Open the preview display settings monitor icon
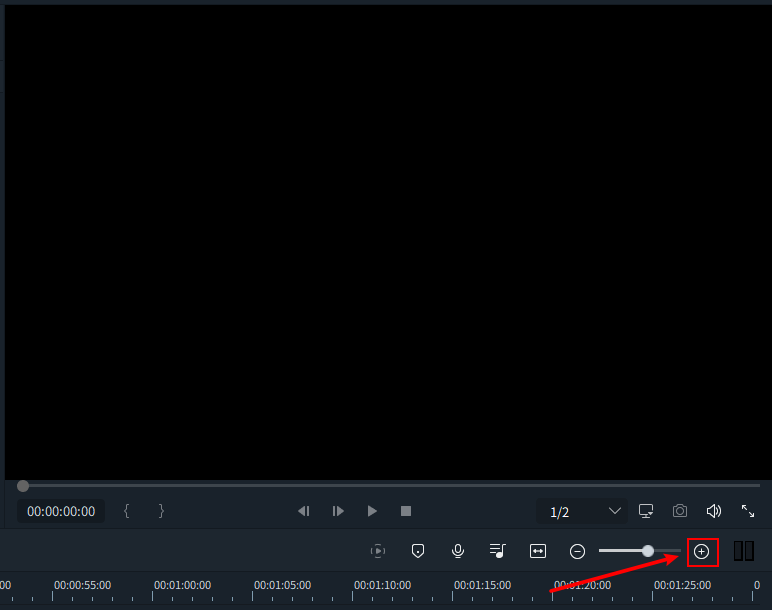The height and width of the screenshot is (610, 772). pyautogui.click(x=646, y=511)
